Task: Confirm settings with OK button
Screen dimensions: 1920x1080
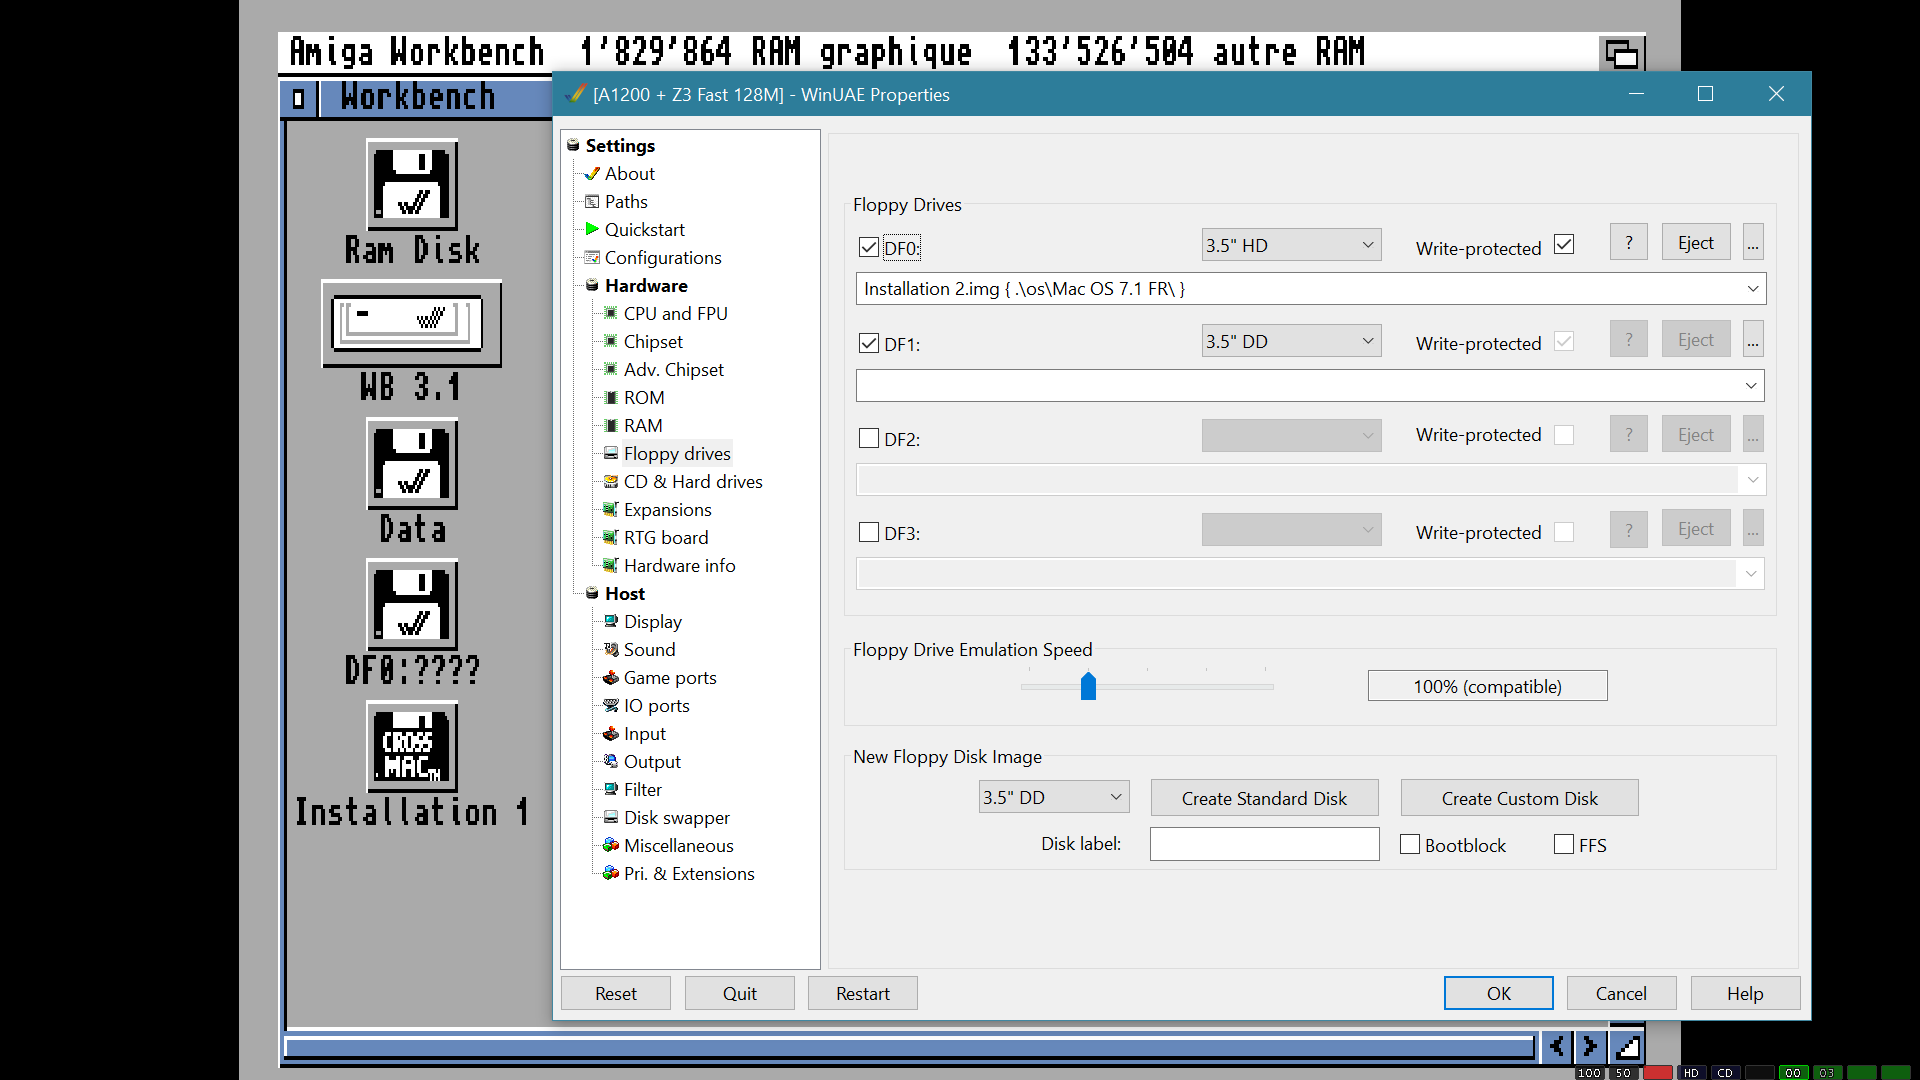Action: (x=1498, y=993)
